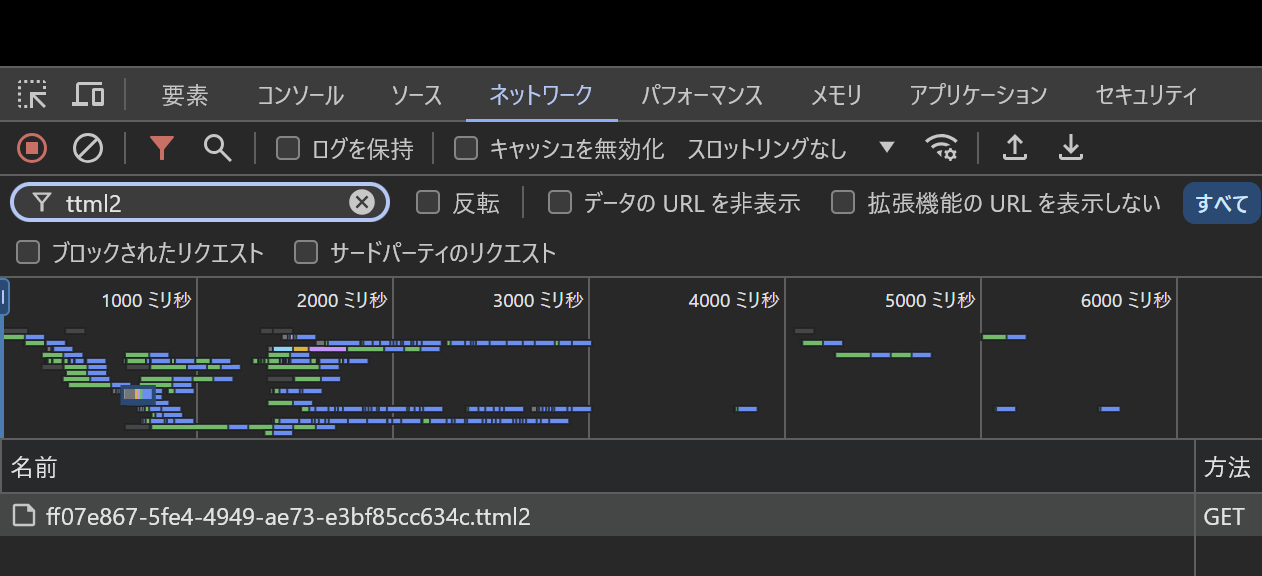Click the 1000 ミリ秒 timeline marker
1262x576 pixels.
click(146, 300)
